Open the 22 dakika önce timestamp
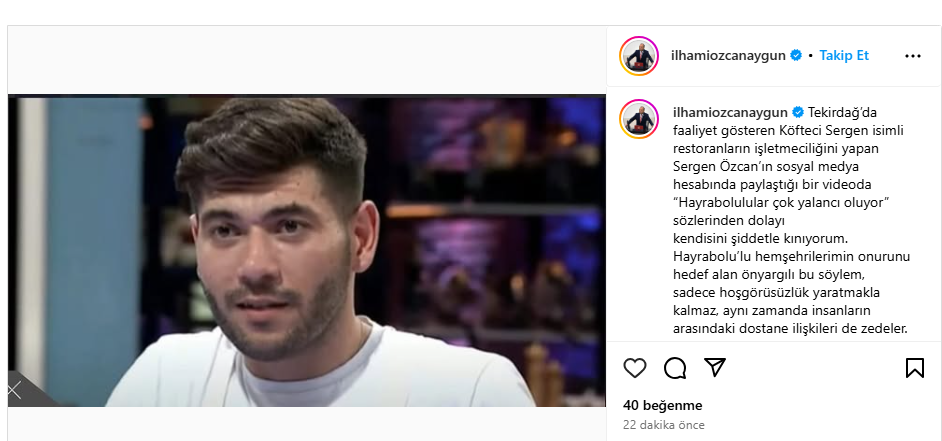 (x=664, y=425)
